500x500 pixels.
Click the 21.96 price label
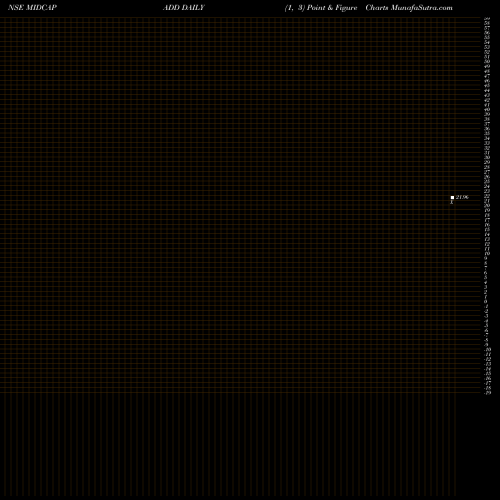pyautogui.click(x=462, y=197)
